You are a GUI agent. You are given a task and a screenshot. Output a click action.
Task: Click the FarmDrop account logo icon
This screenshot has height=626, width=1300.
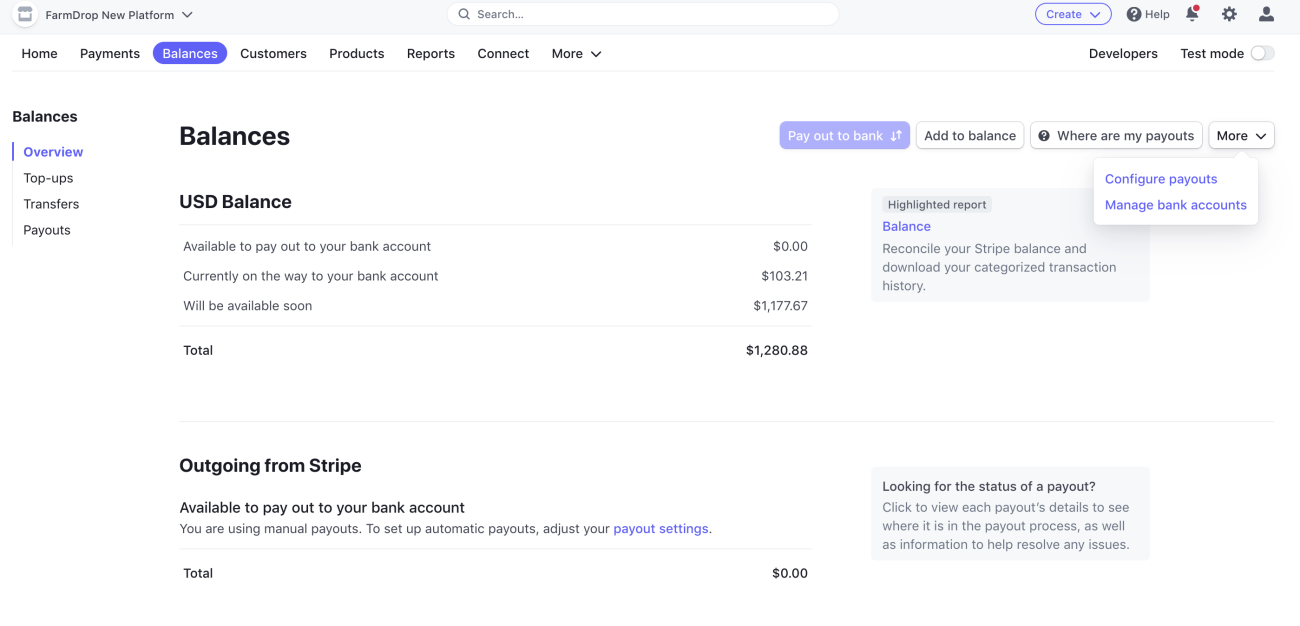[24, 15]
